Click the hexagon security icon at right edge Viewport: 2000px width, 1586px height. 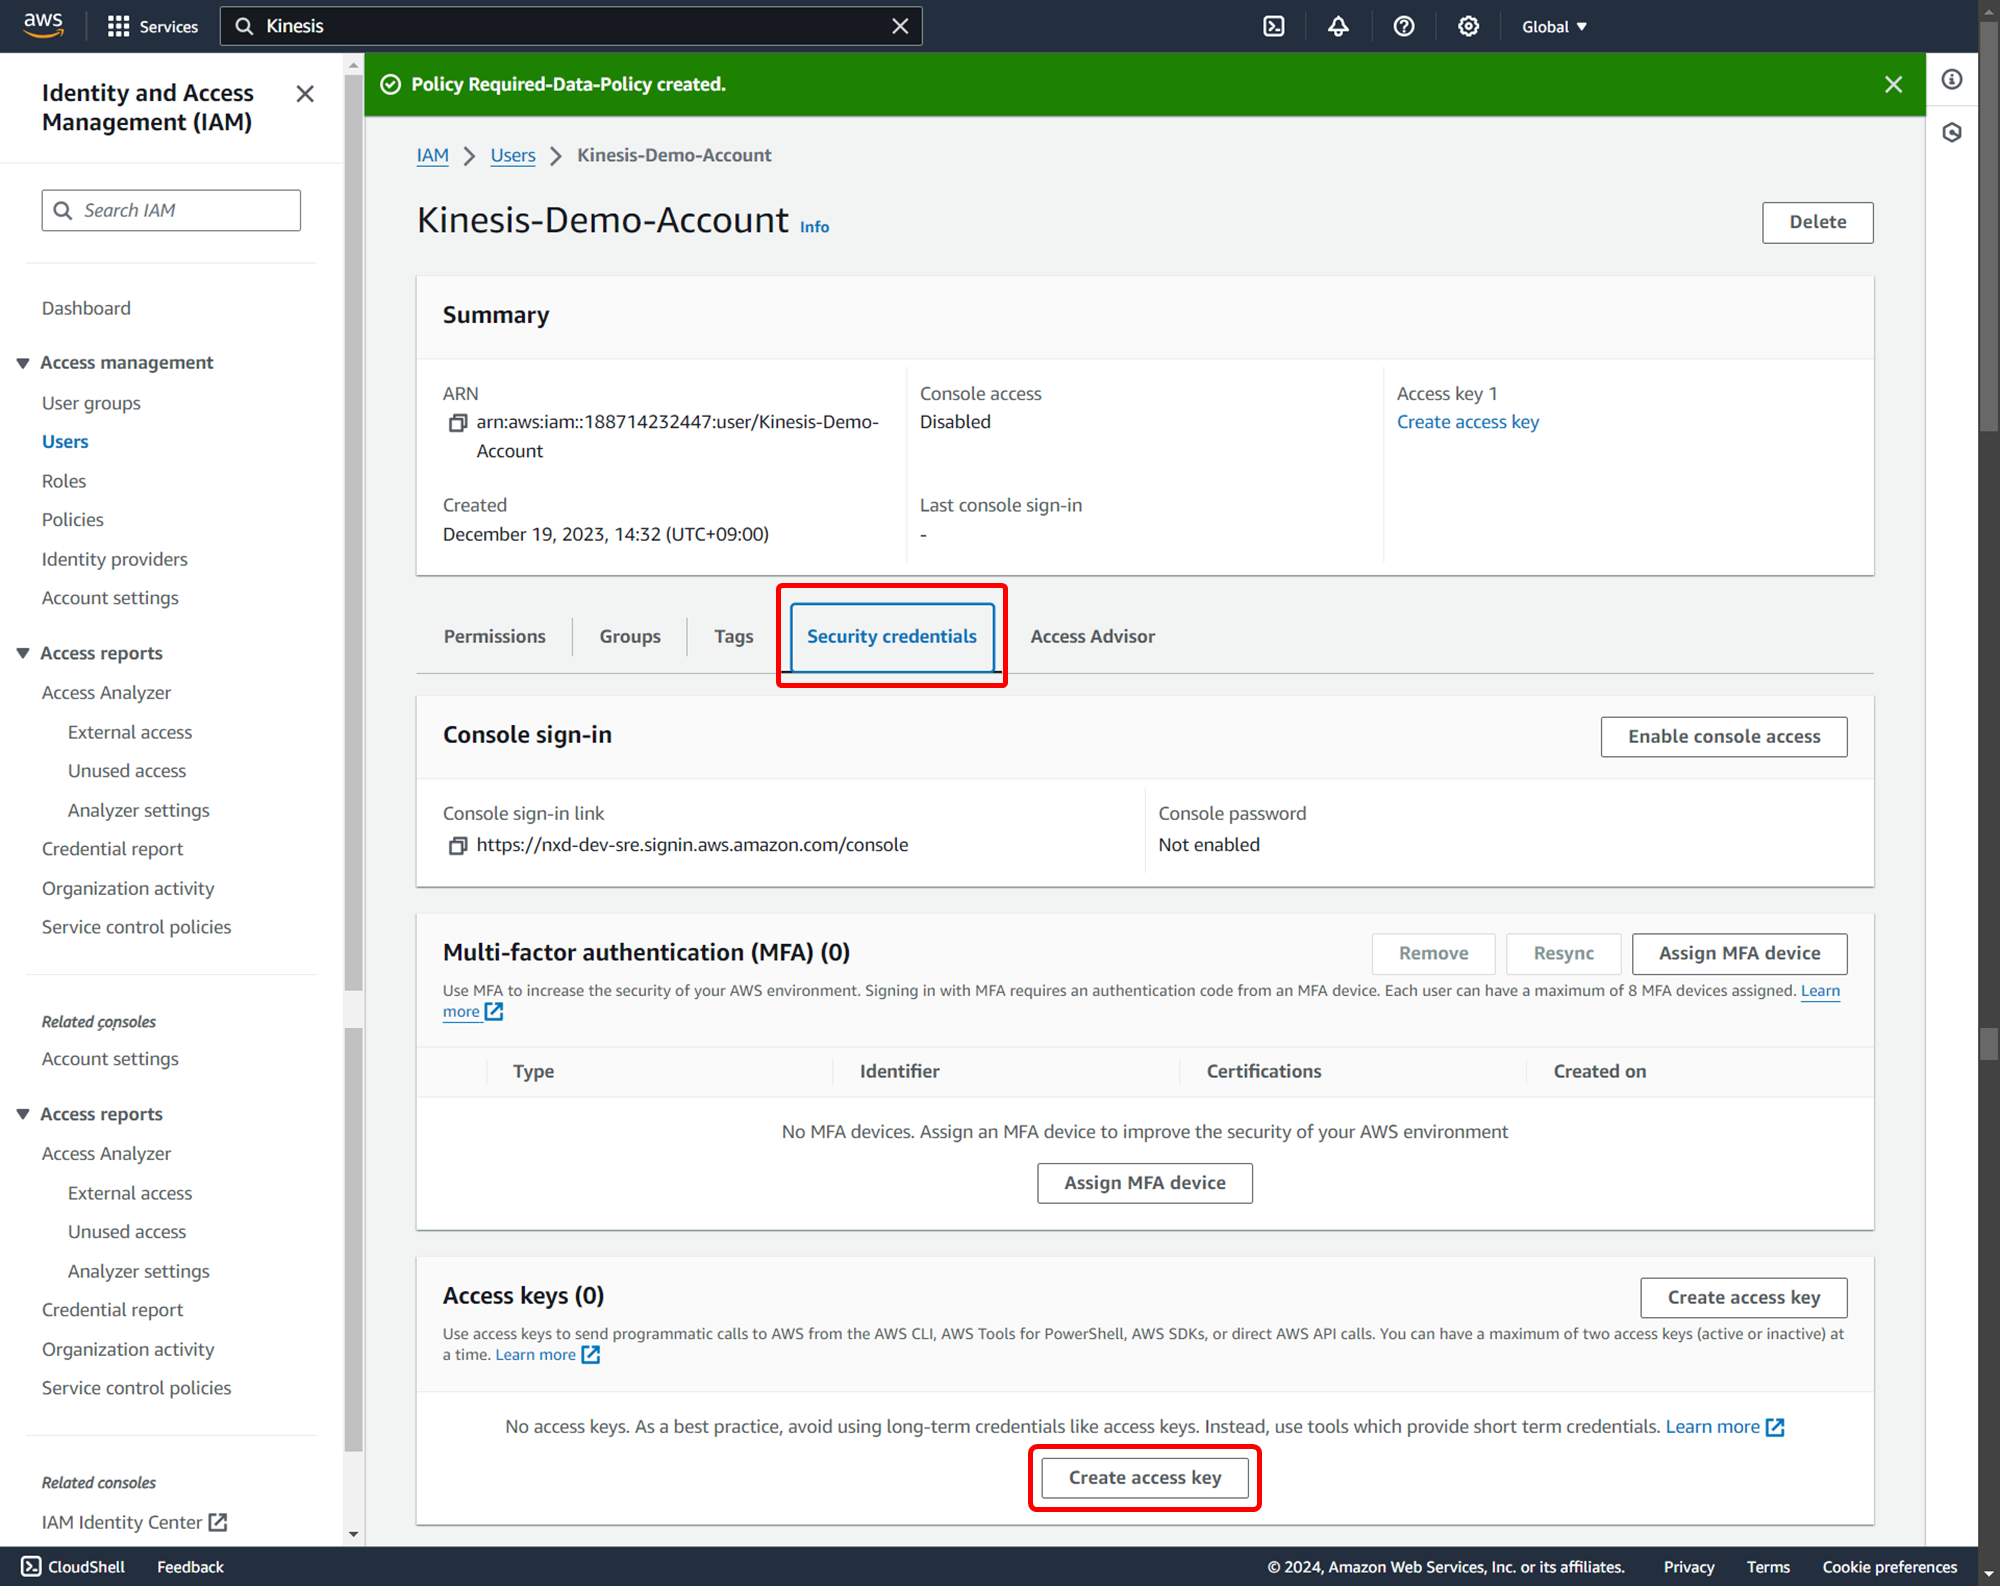coord(1952,132)
